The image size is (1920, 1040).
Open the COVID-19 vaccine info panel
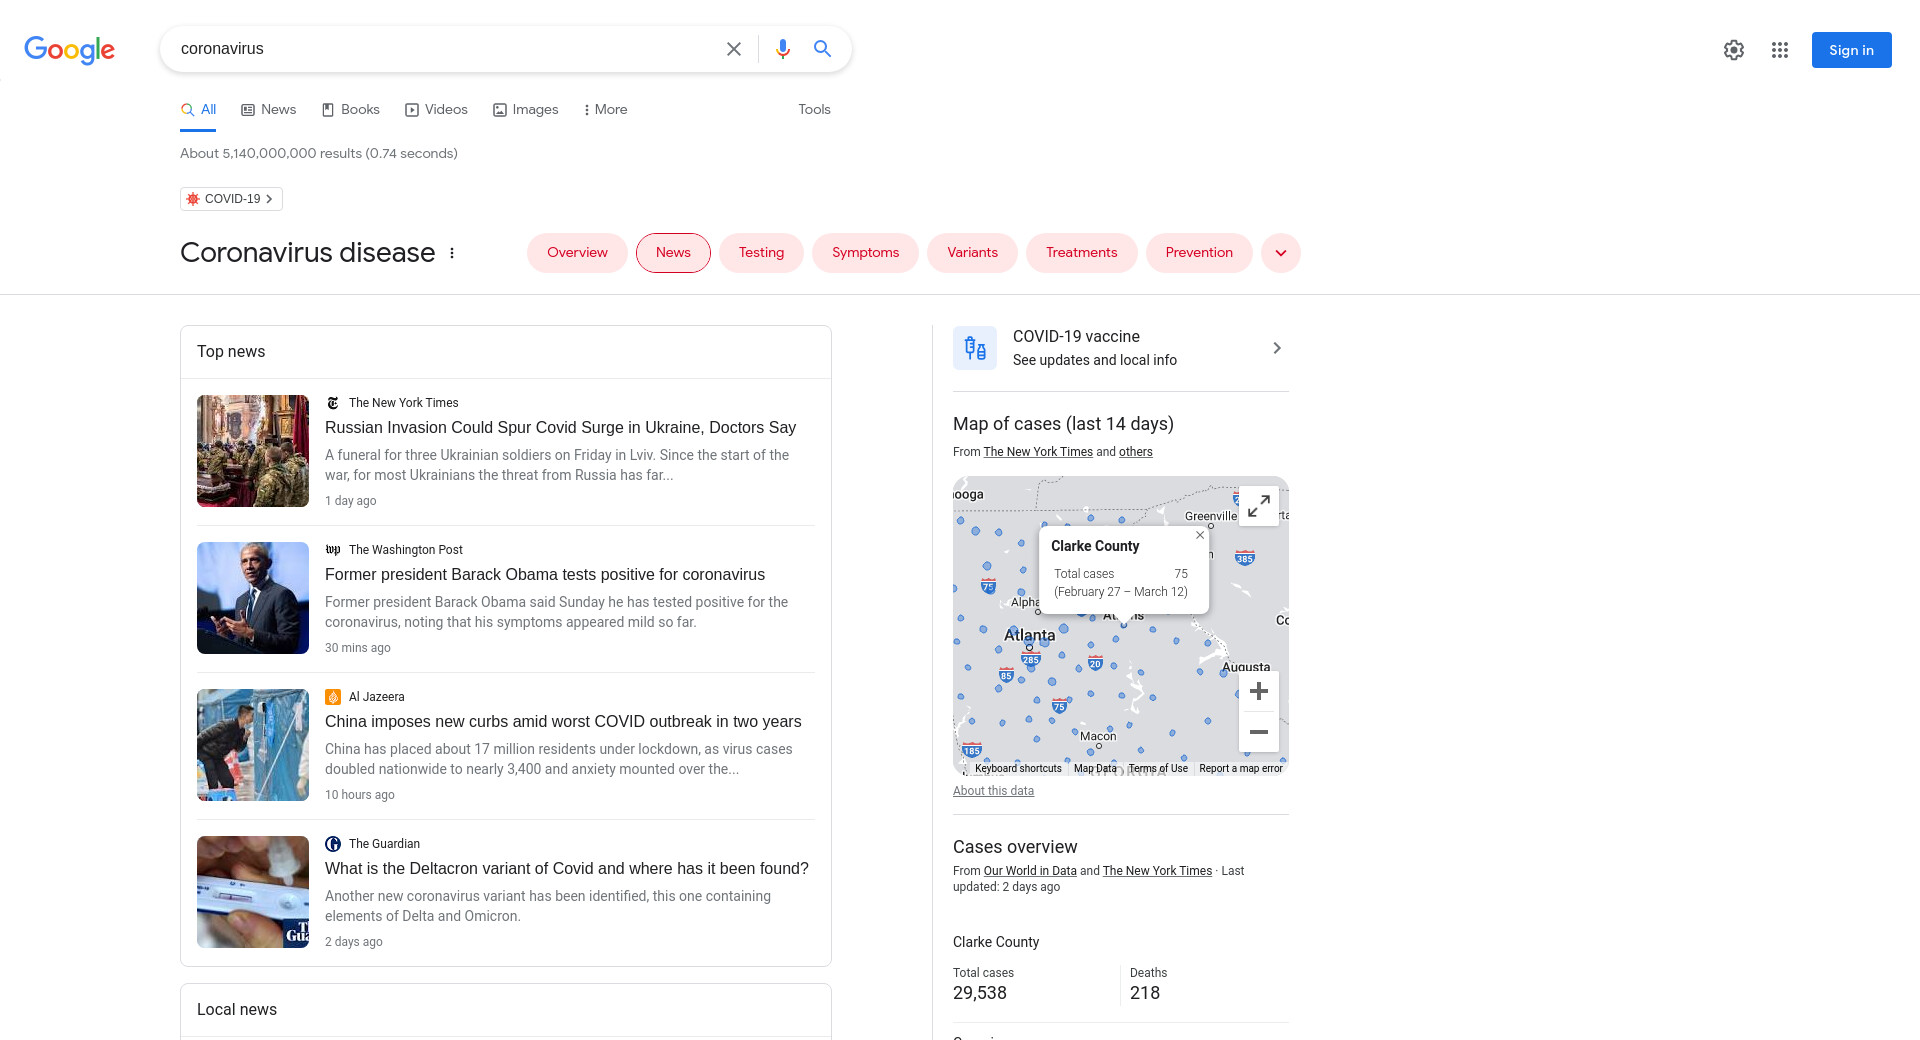coord(1120,348)
